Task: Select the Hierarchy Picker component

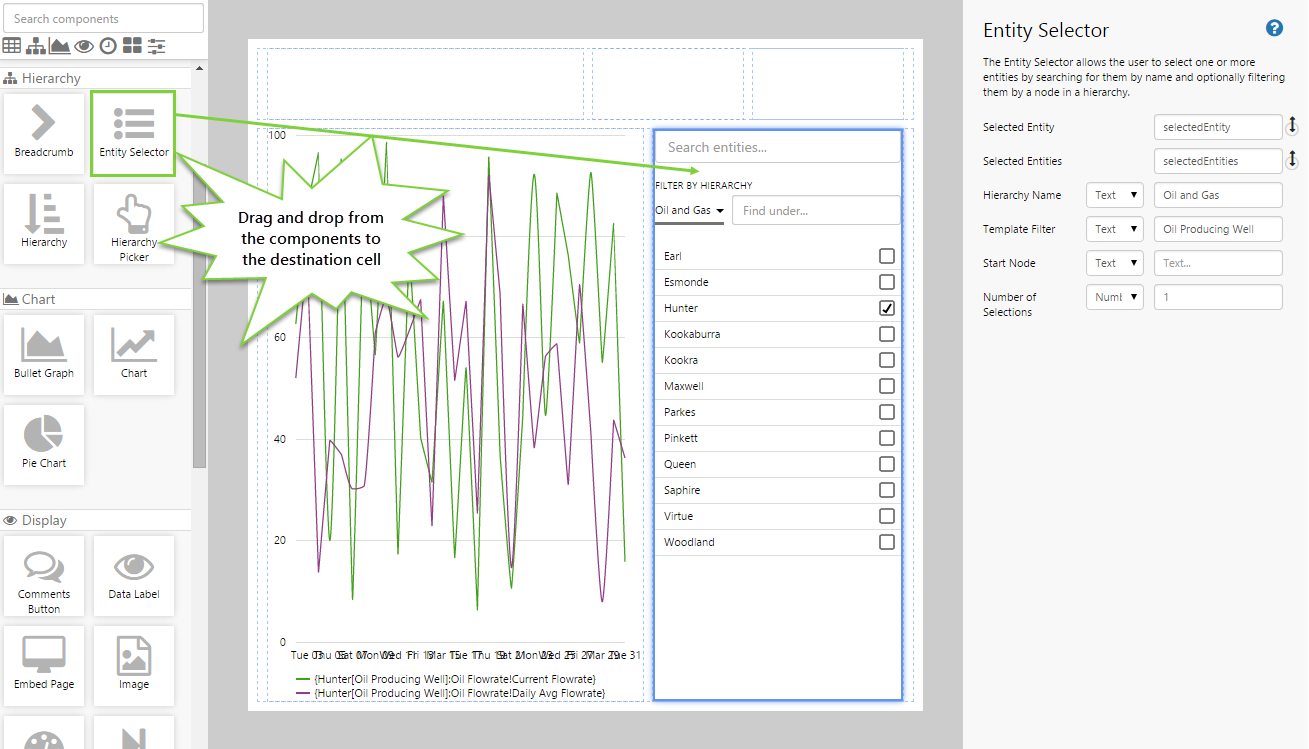Action: point(134,224)
